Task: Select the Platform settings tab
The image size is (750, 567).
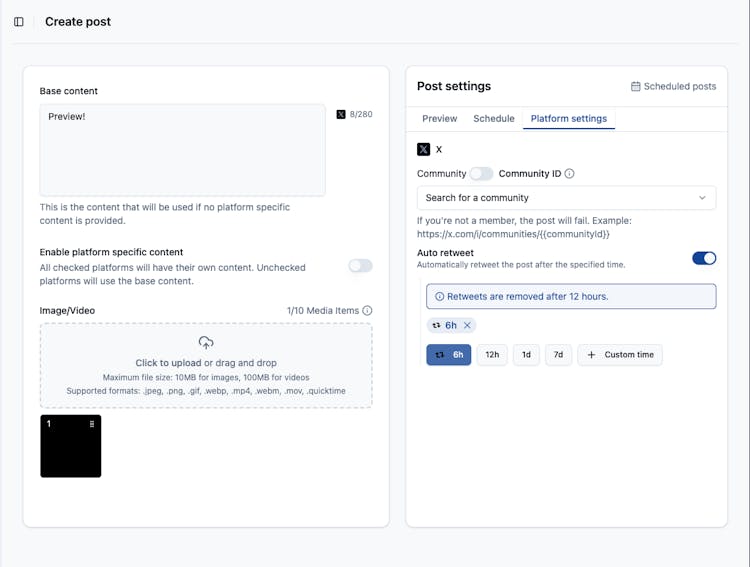Action: coord(569,119)
